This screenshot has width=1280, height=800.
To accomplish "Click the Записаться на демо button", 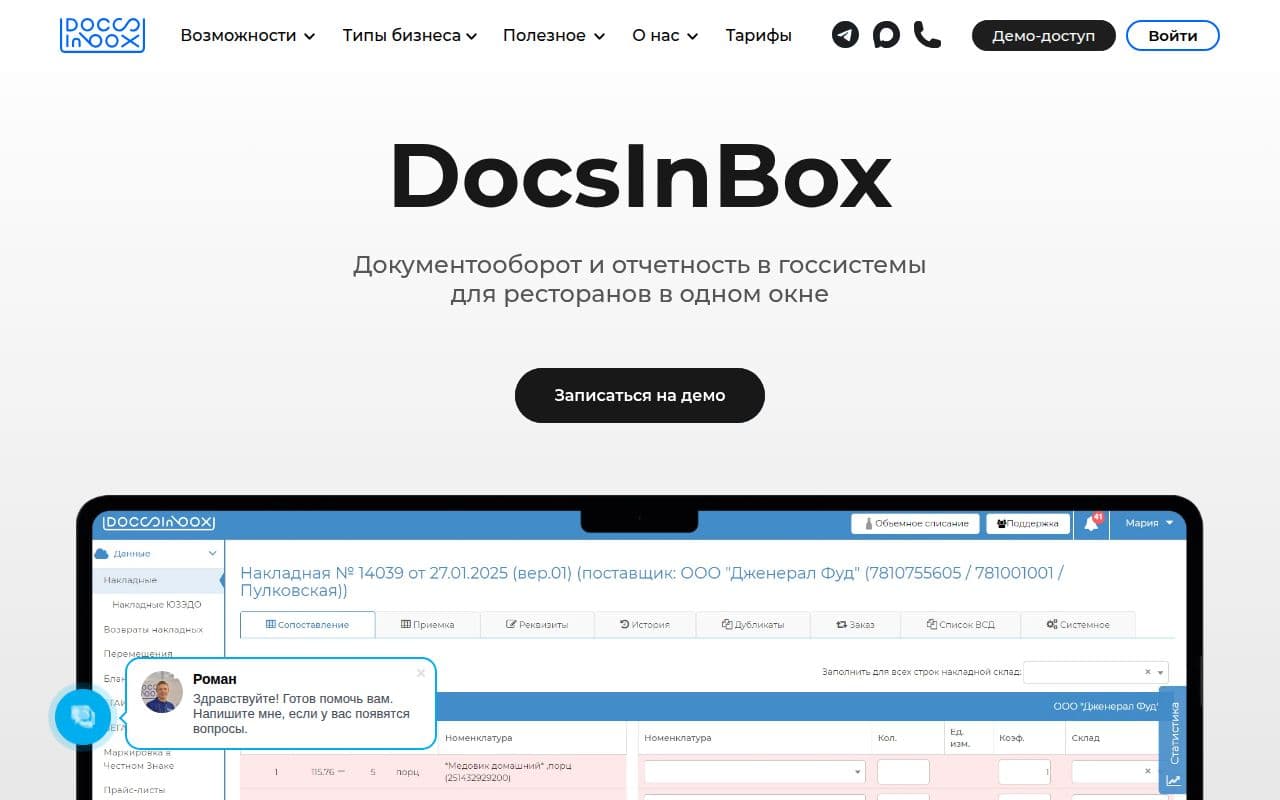I will [x=640, y=395].
